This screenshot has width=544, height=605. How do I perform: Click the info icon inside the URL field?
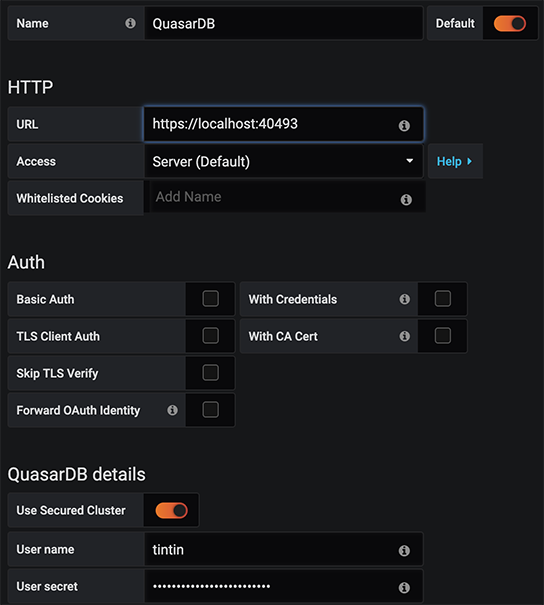[404, 125]
